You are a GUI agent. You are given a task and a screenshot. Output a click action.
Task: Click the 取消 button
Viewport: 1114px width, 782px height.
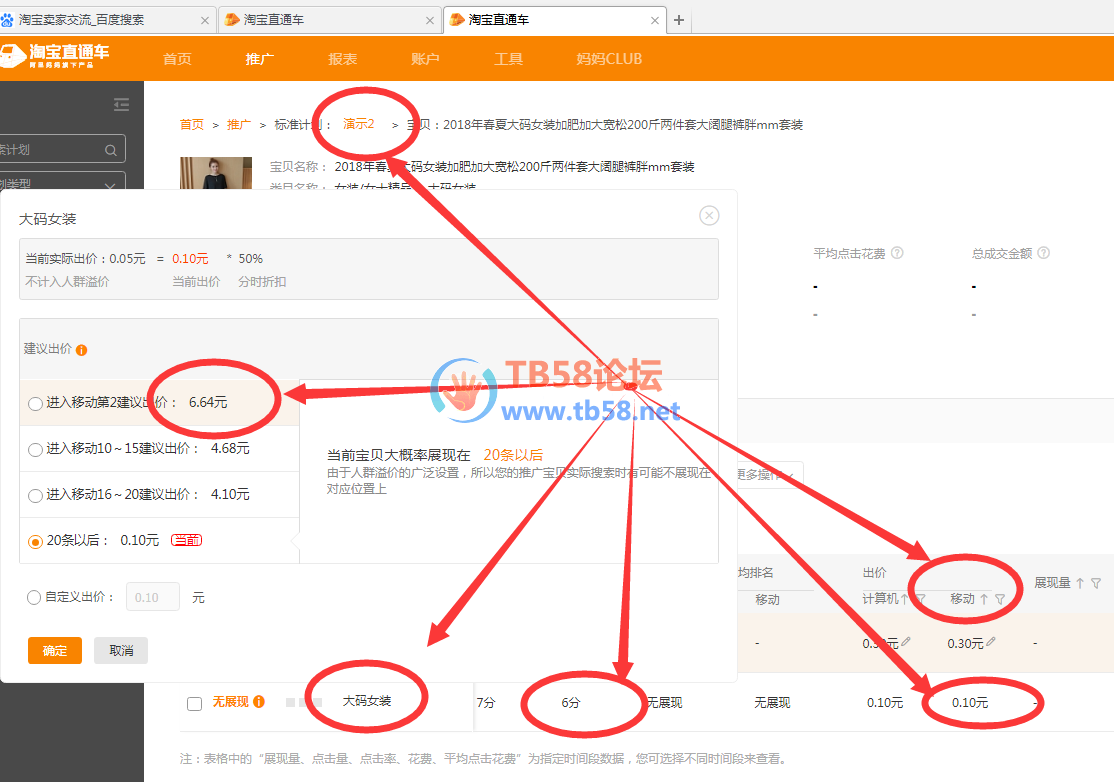click(x=121, y=651)
